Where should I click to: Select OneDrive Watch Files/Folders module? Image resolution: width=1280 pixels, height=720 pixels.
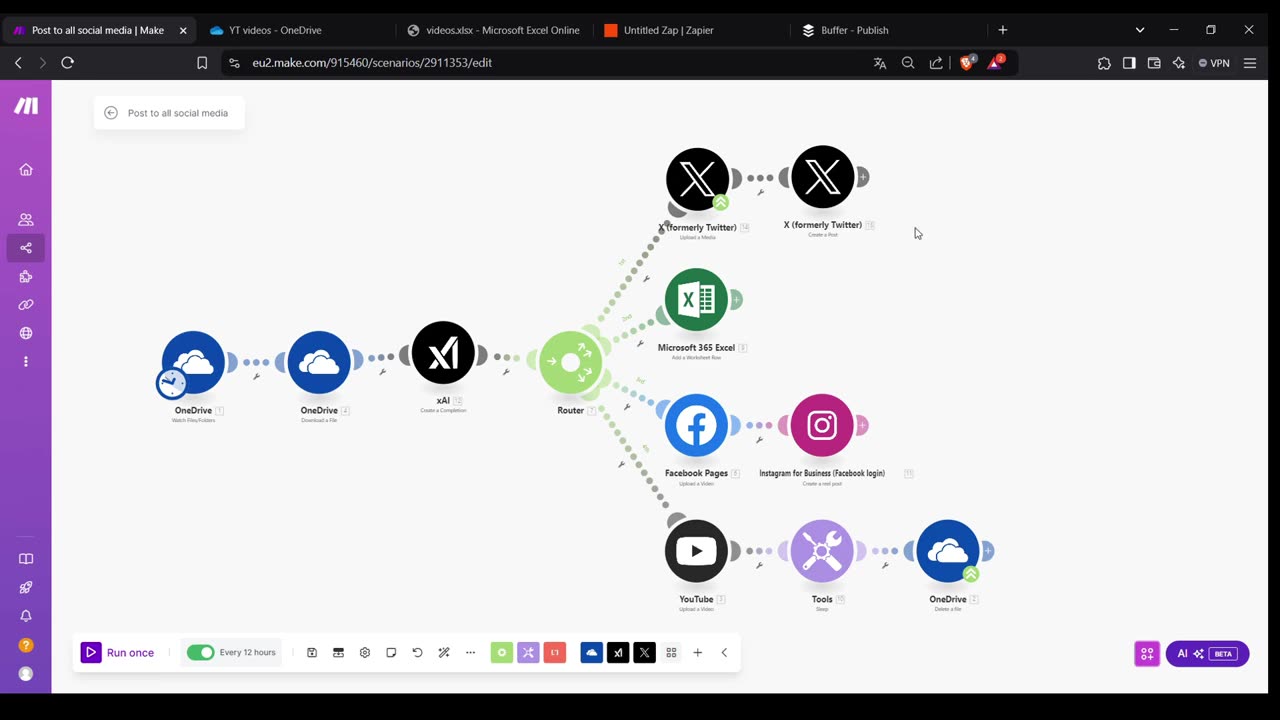coord(193,362)
